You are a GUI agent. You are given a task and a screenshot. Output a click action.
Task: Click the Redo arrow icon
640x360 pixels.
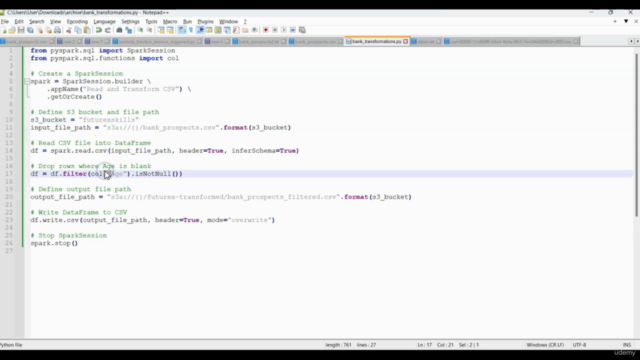click(x=108, y=30)
